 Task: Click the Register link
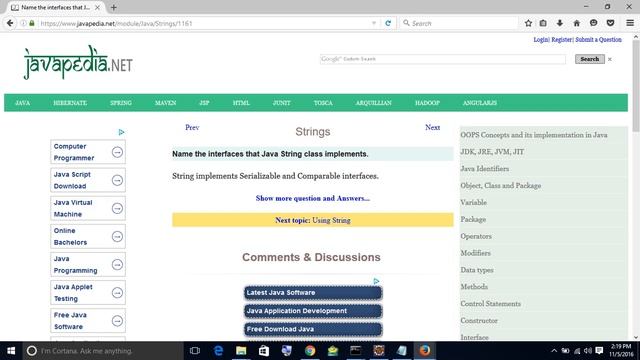tap(562, 40)
